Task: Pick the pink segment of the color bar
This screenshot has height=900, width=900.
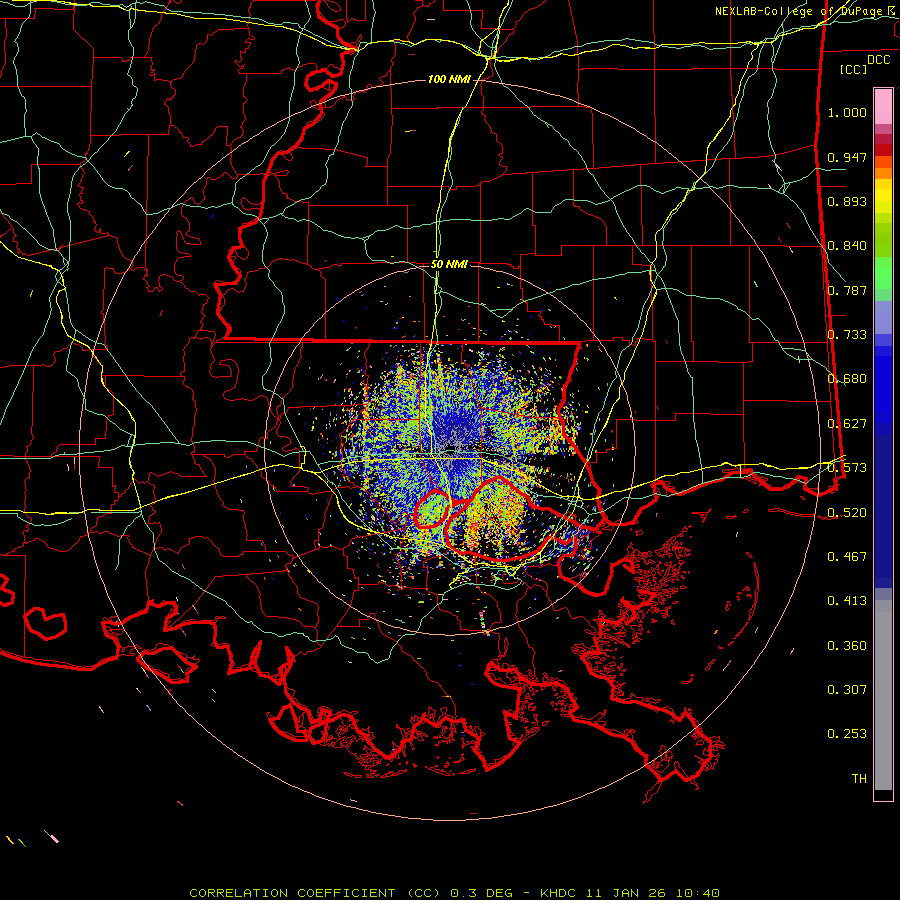Action: coord(883,106)
